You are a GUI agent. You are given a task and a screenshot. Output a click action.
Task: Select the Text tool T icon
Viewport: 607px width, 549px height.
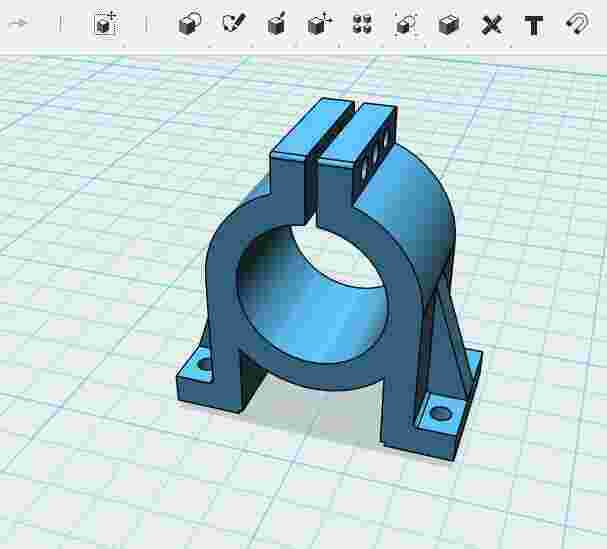pos(533,26)
